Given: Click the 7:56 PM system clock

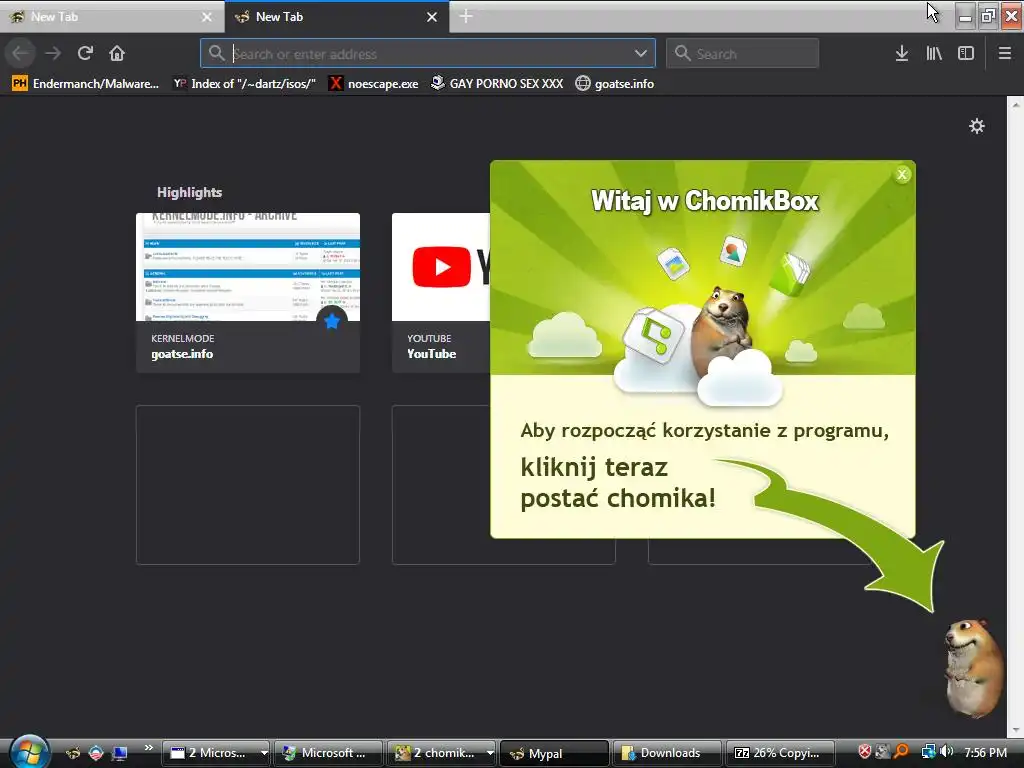Looking at the screenshot, I should 985,752.
